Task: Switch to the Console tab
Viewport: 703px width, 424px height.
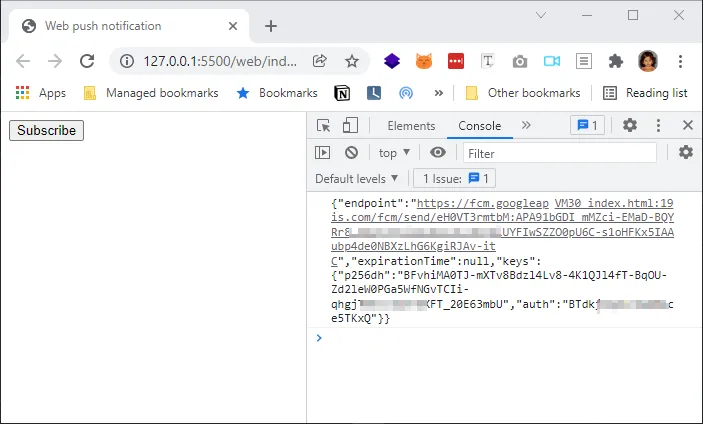Action: pos(480,126)
